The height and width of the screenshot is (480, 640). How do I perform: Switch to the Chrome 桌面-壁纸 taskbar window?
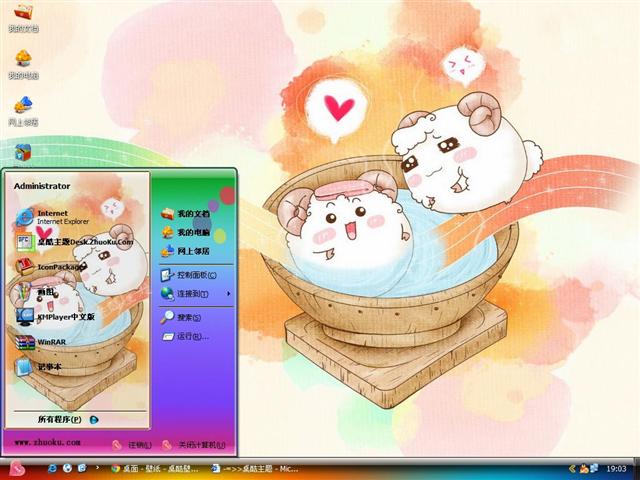(x=155, y=469)
